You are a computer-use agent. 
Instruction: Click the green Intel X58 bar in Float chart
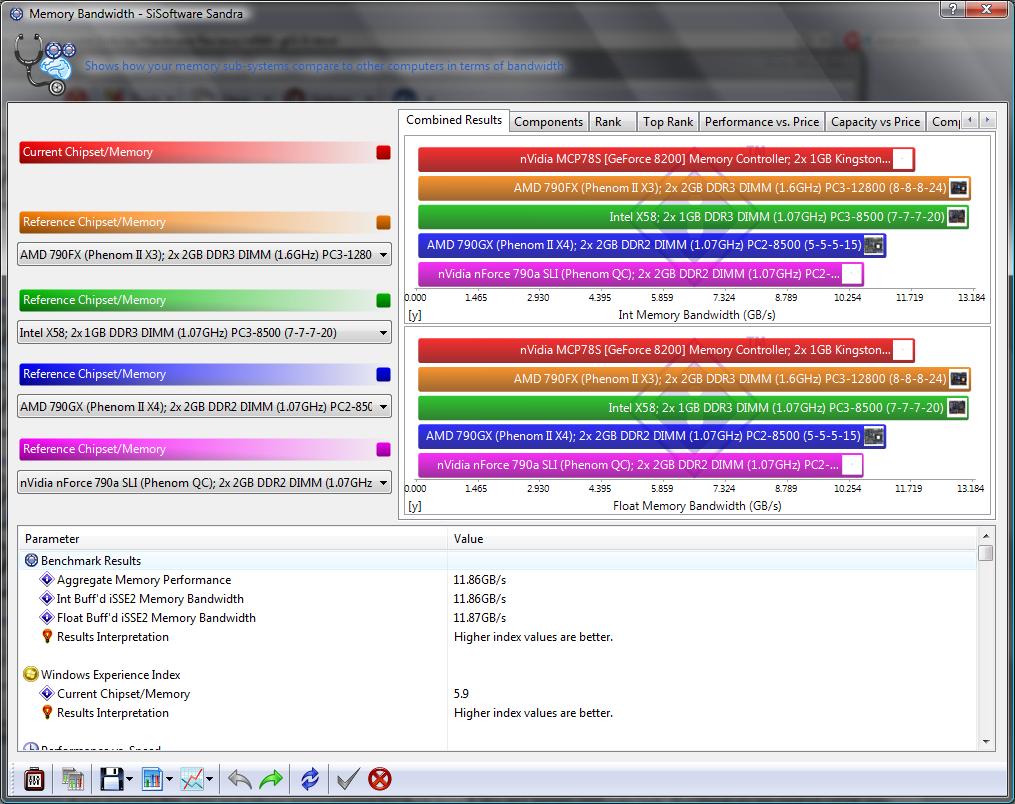[693, 408]
